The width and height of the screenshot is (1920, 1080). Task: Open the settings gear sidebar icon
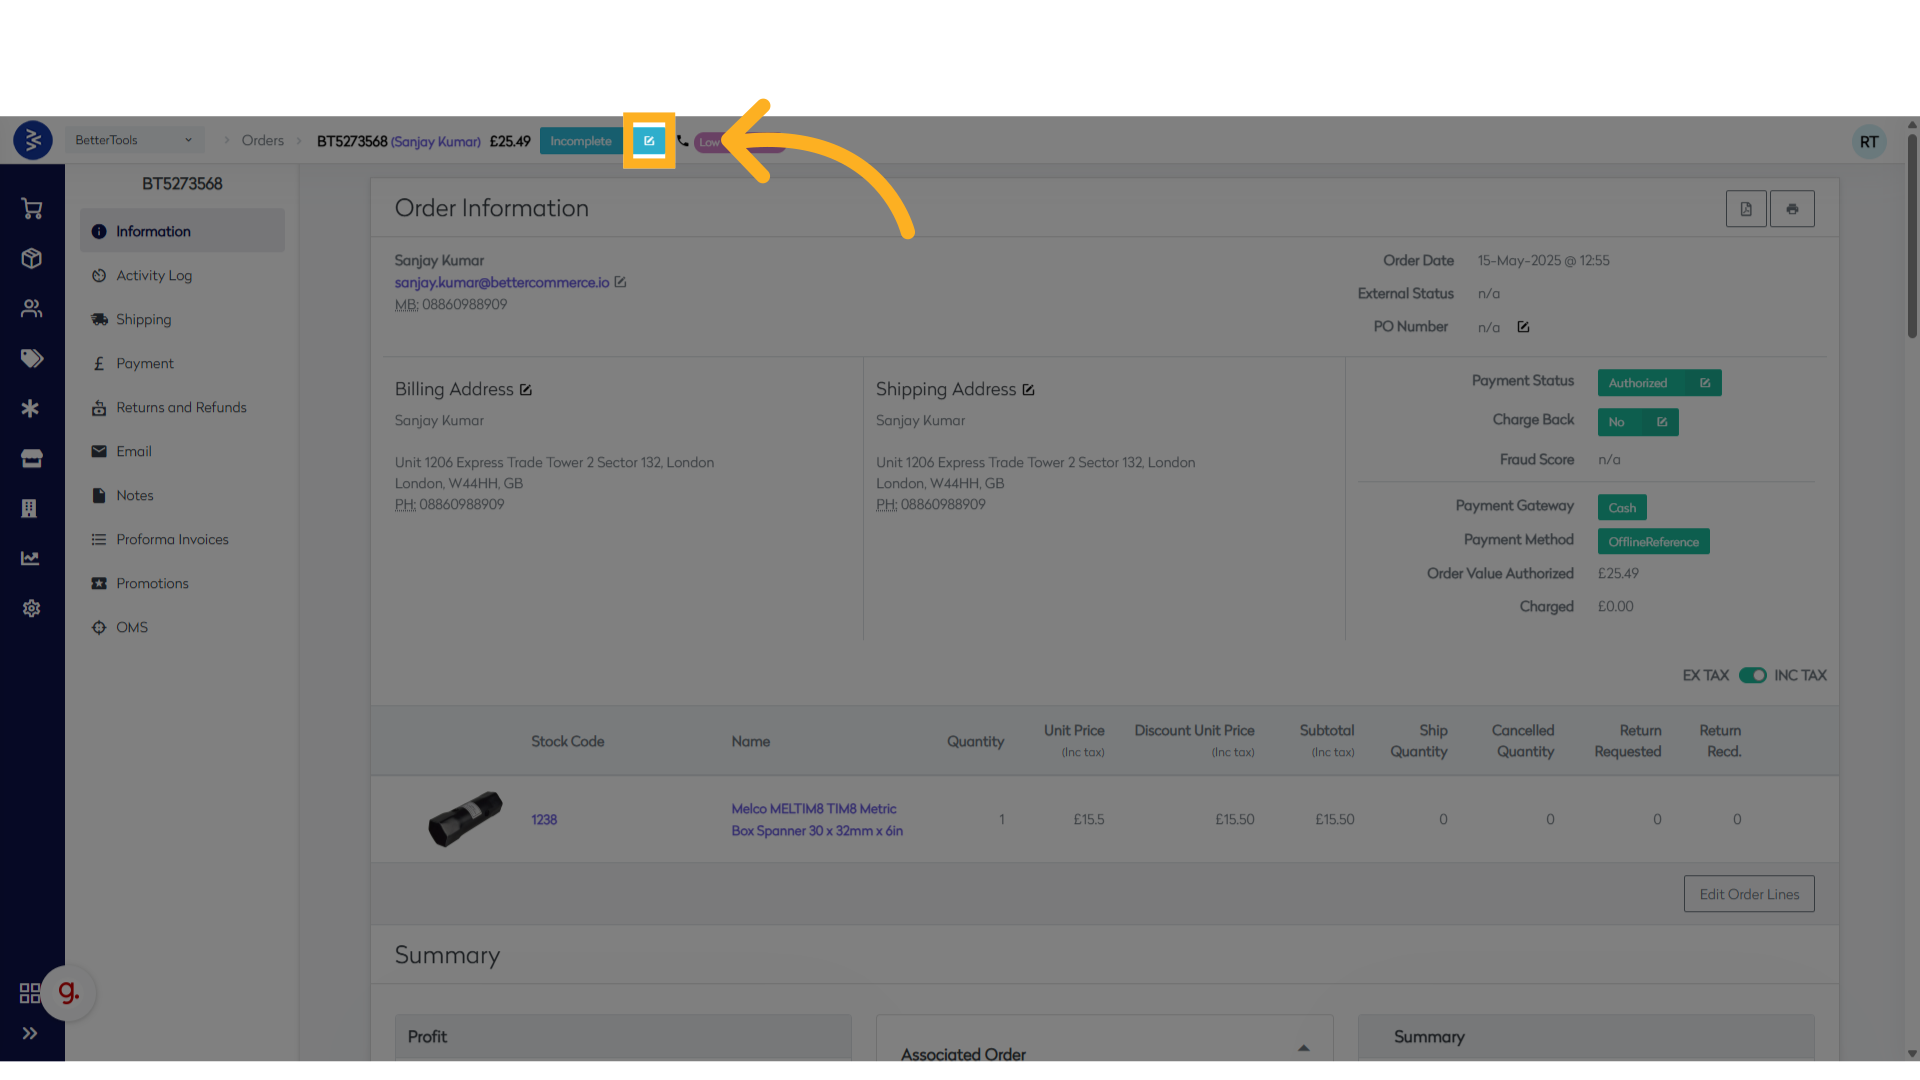(x=31, y=608)
